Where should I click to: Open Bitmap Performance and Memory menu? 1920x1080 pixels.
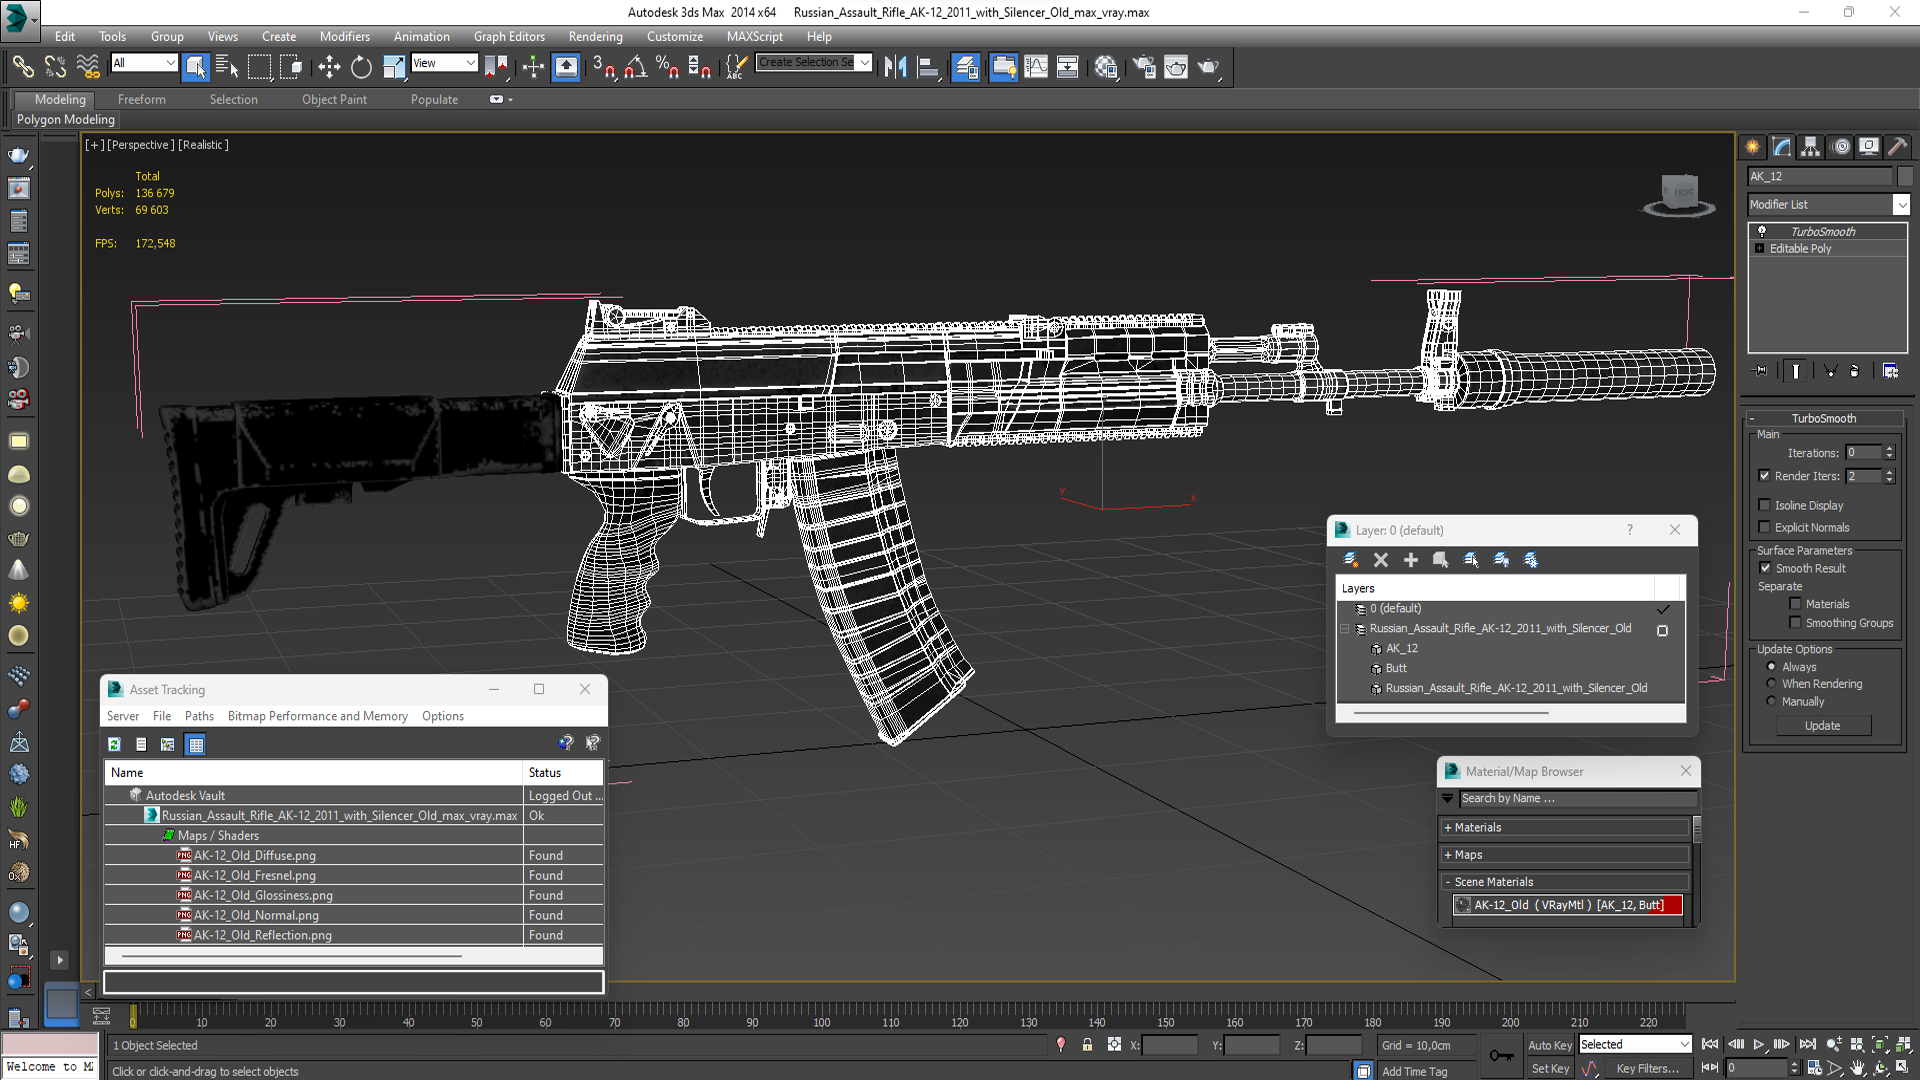click(317, 716)
